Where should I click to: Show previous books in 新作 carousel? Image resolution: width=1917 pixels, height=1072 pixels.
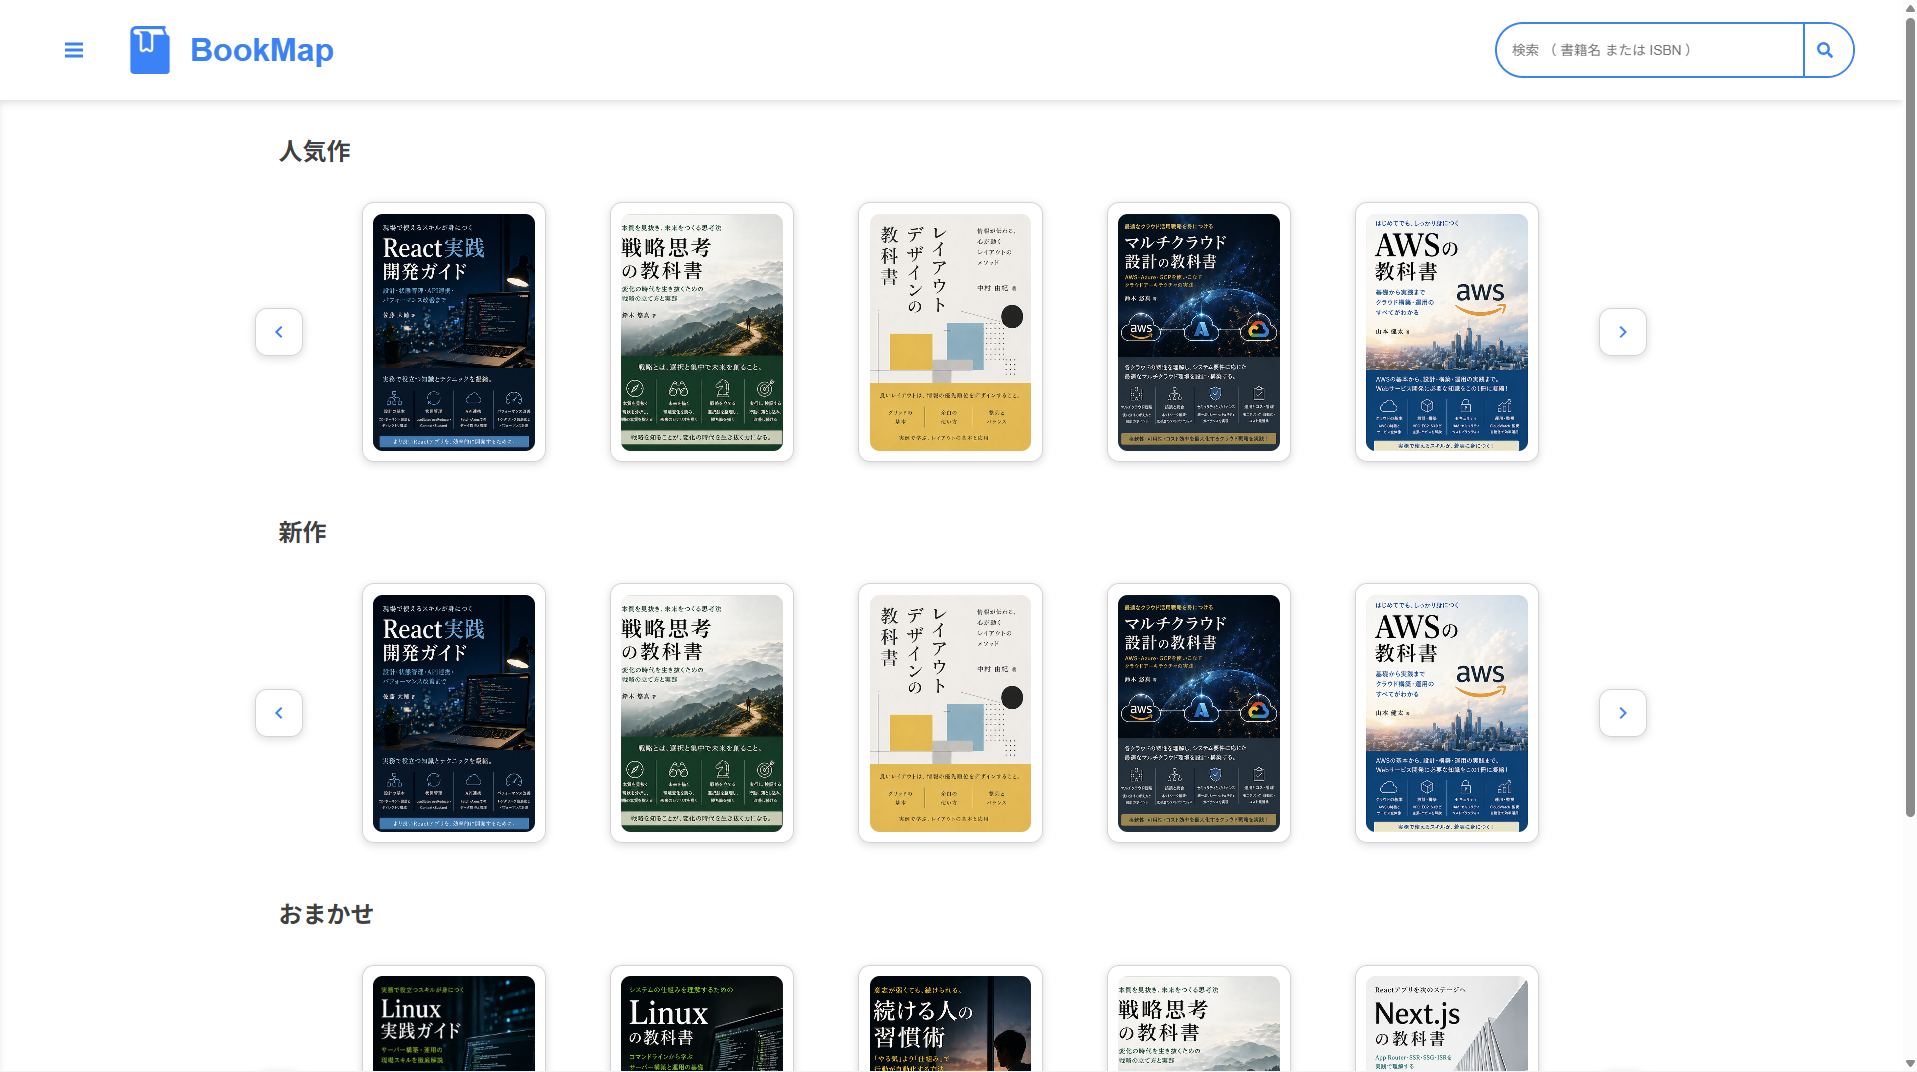279,713
